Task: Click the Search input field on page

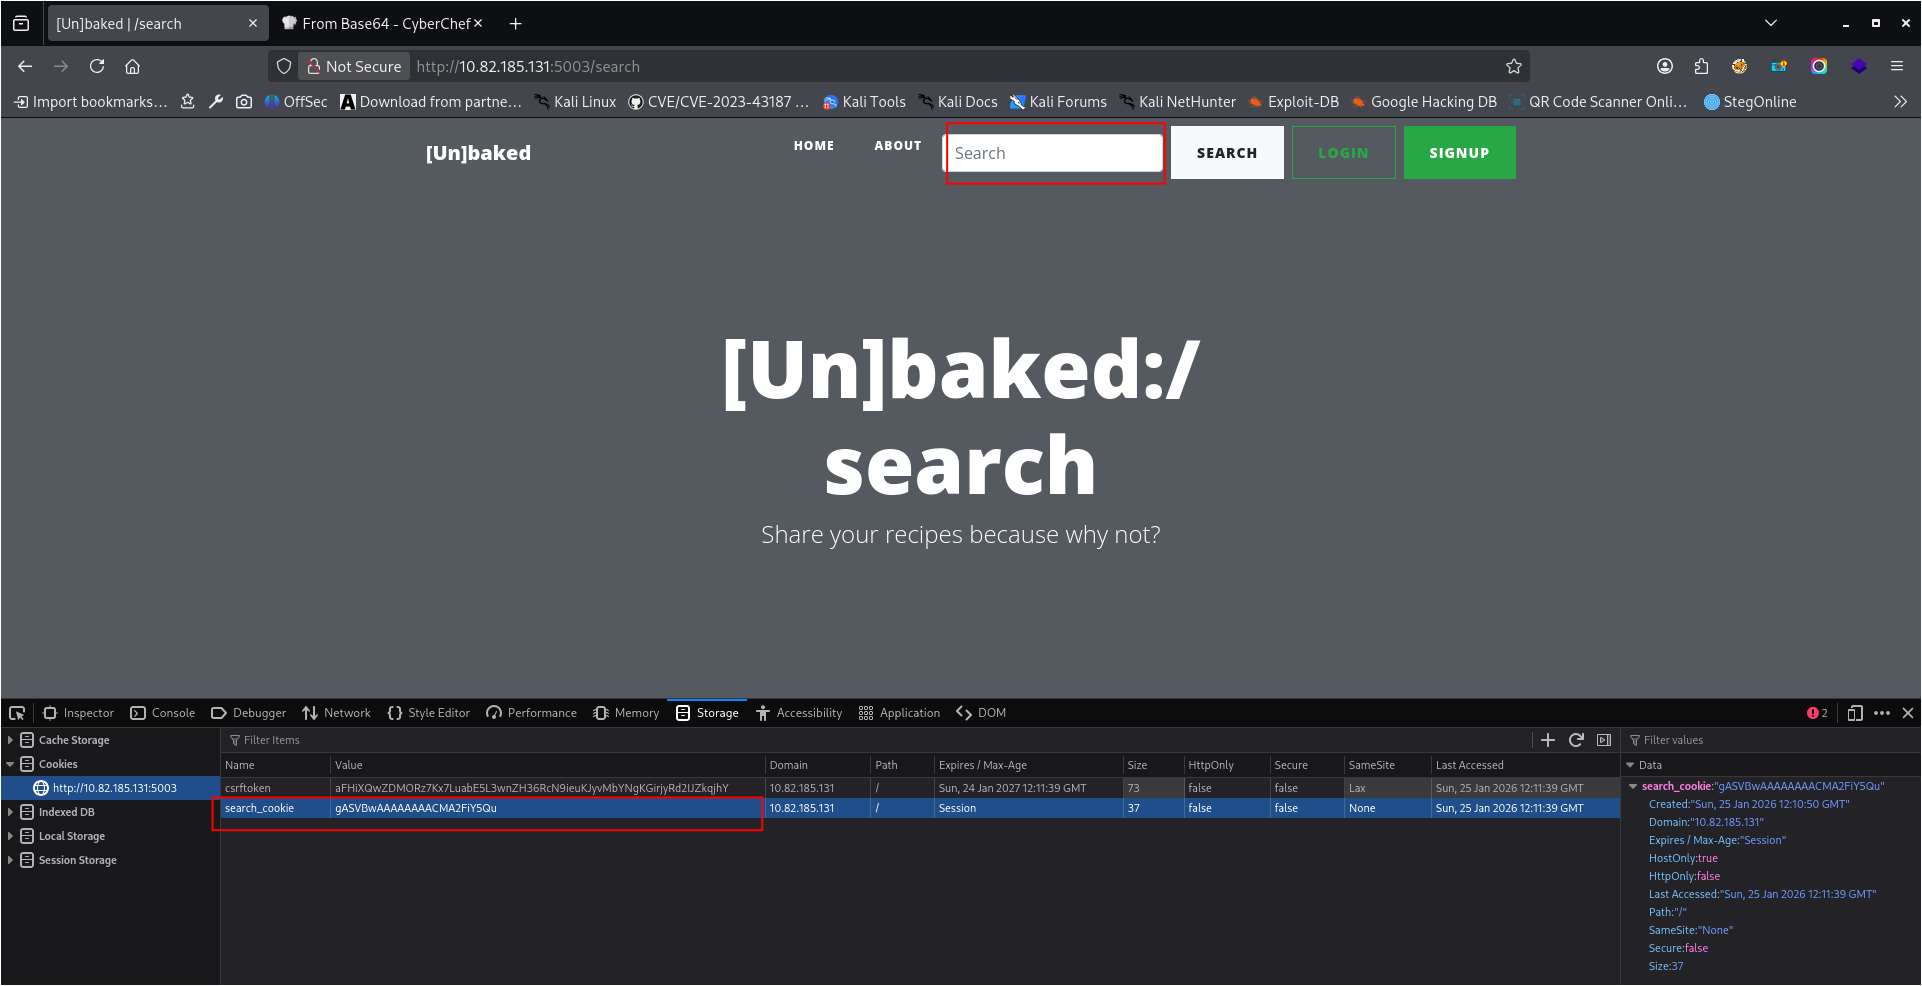Action: pos(1054,153)
